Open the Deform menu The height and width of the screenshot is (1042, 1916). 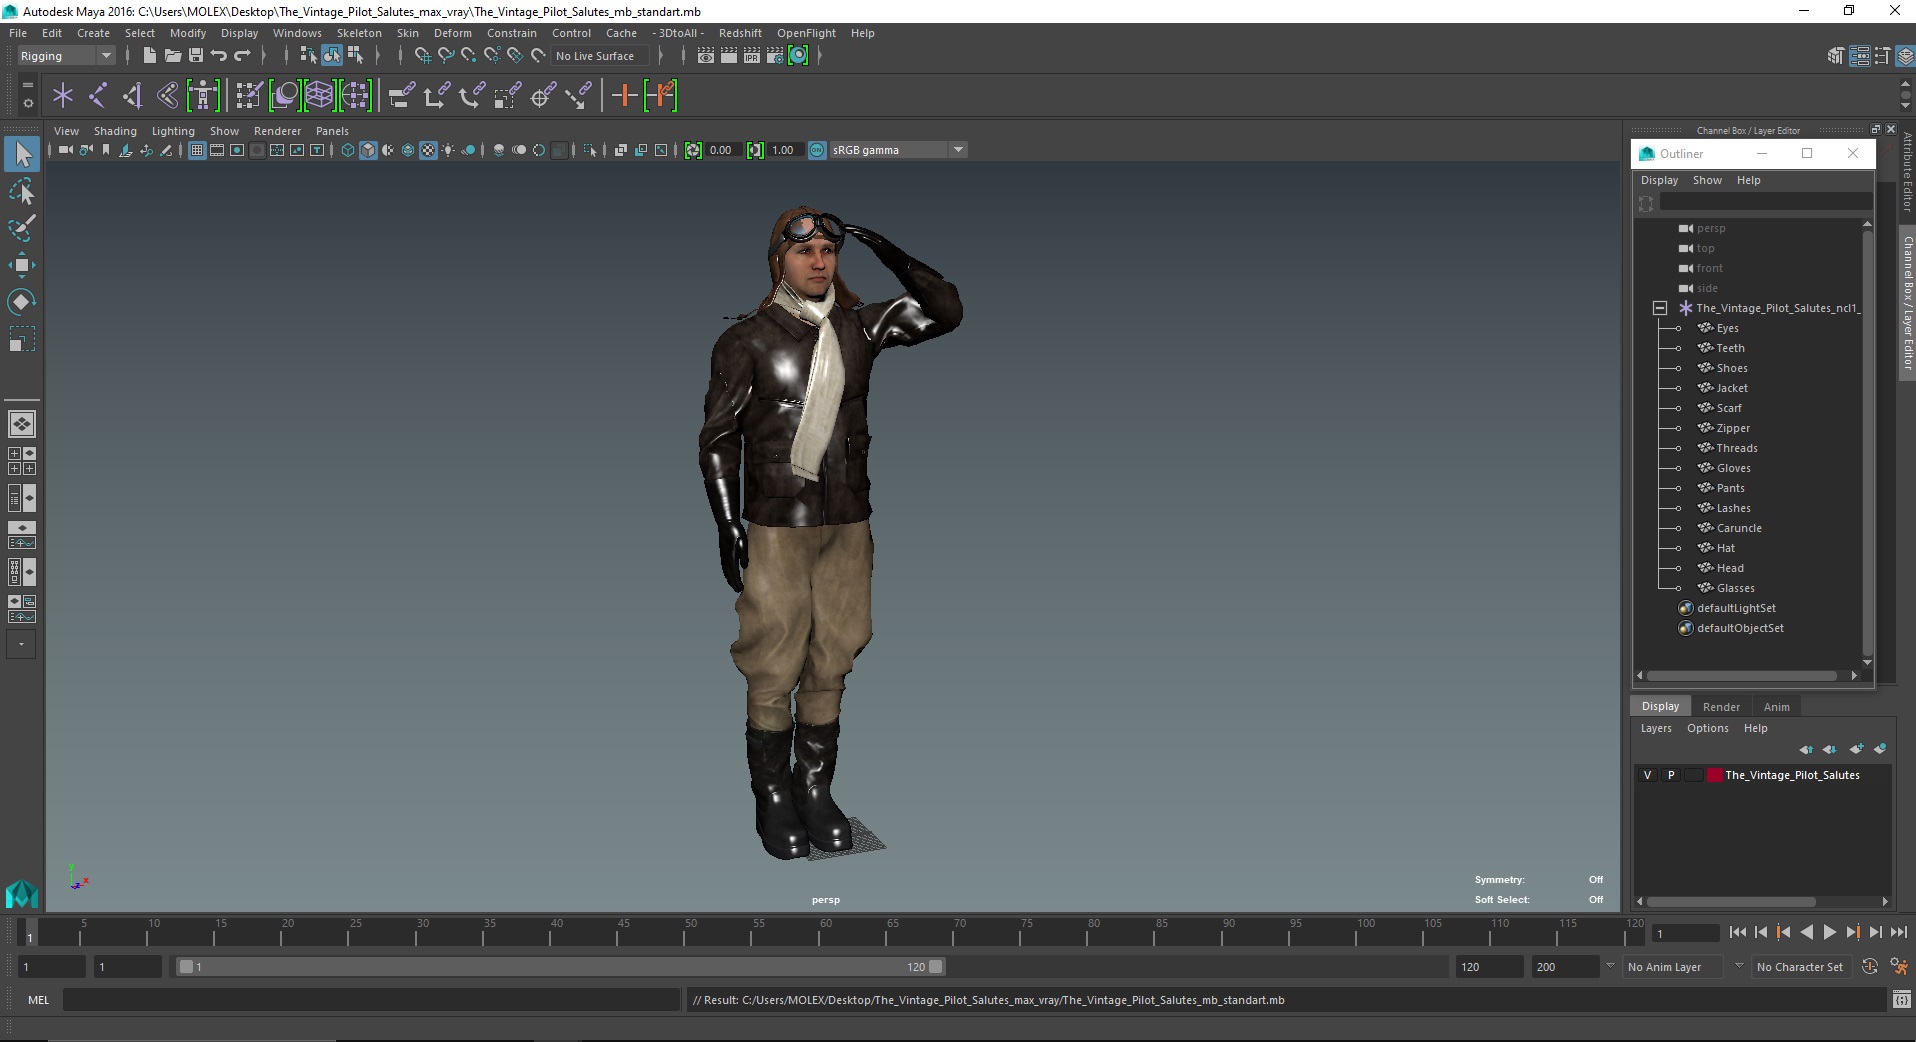[452, 33]
